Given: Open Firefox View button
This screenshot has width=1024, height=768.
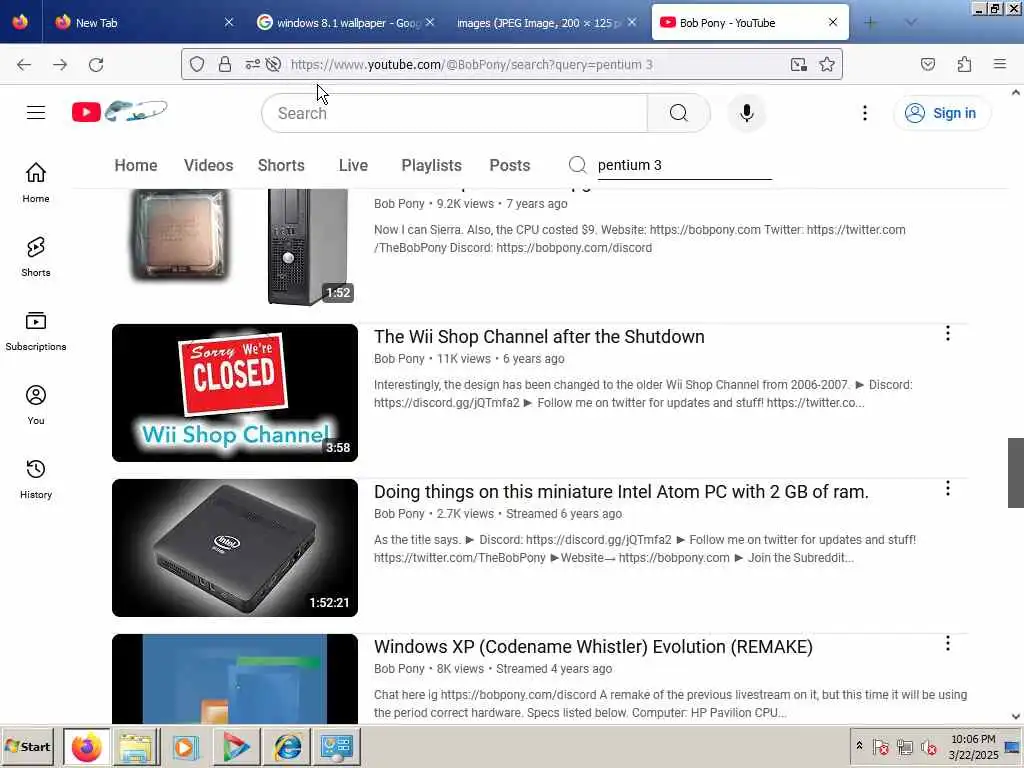Looking at the screenshot, I should tap(20, 22).
